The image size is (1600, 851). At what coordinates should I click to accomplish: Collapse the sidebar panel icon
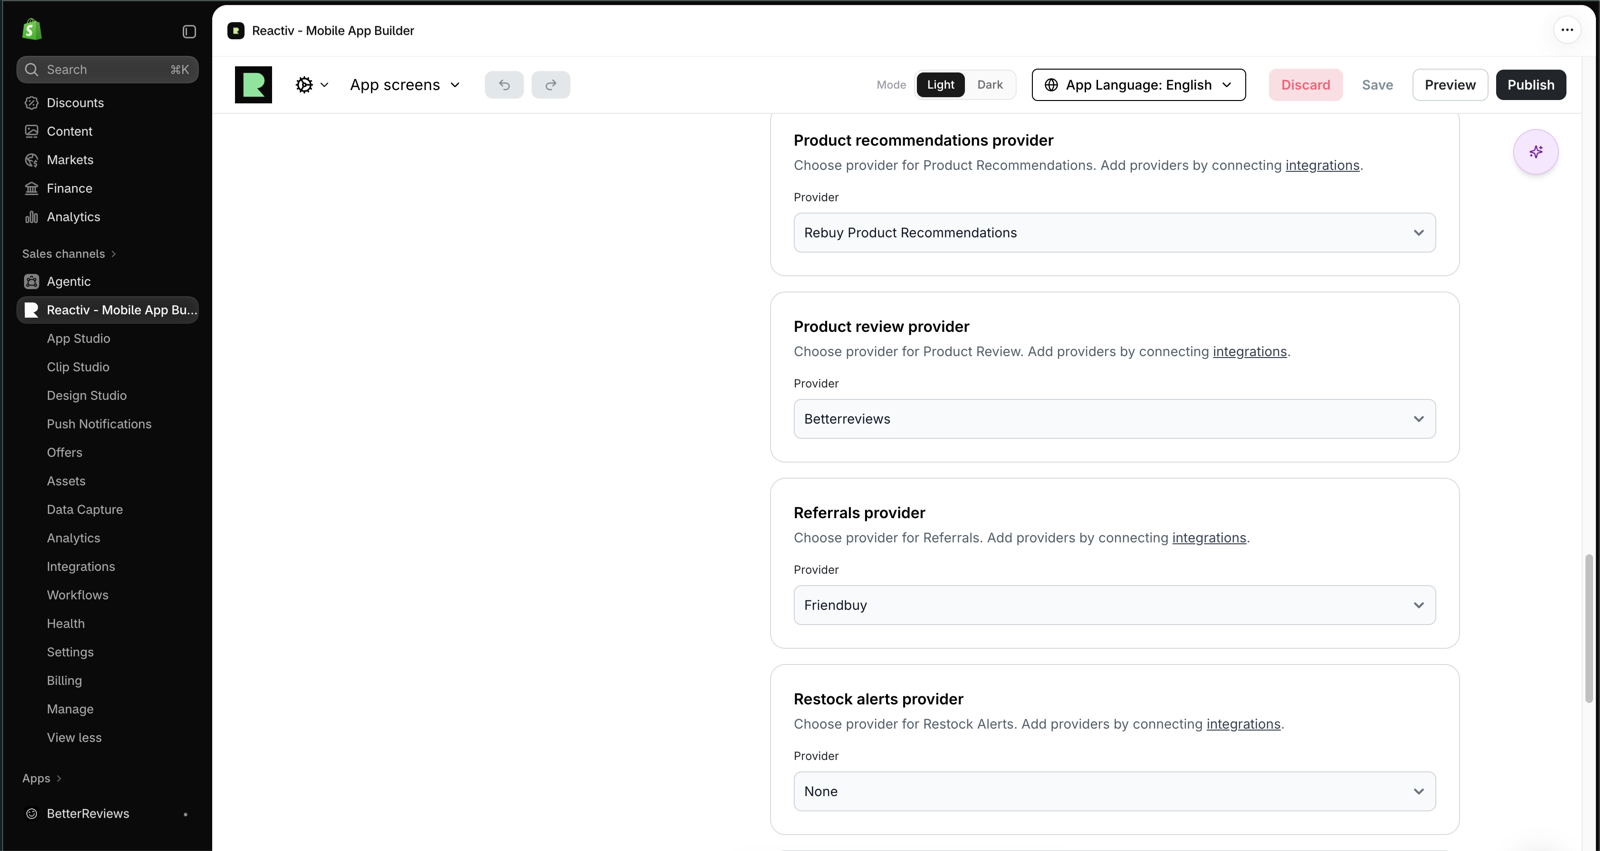189,31
